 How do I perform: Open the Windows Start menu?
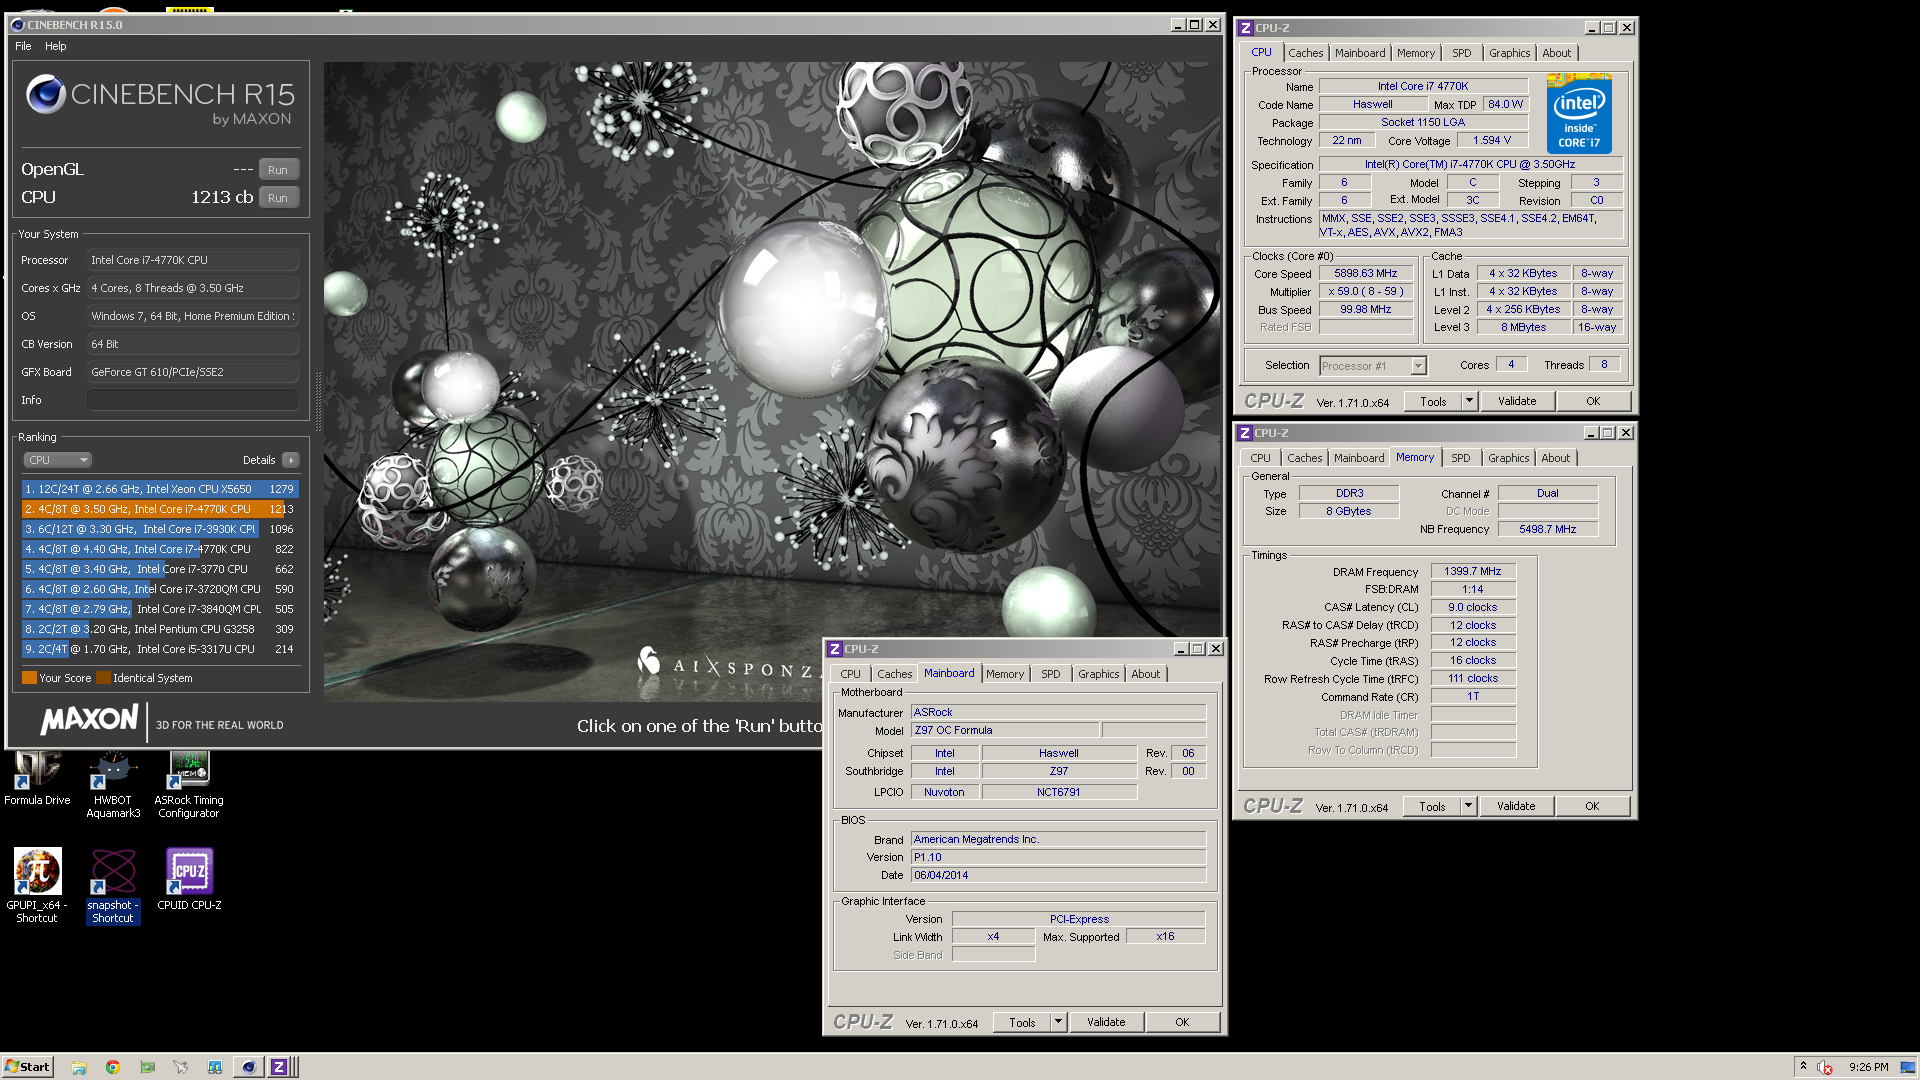pos(27,1066)
